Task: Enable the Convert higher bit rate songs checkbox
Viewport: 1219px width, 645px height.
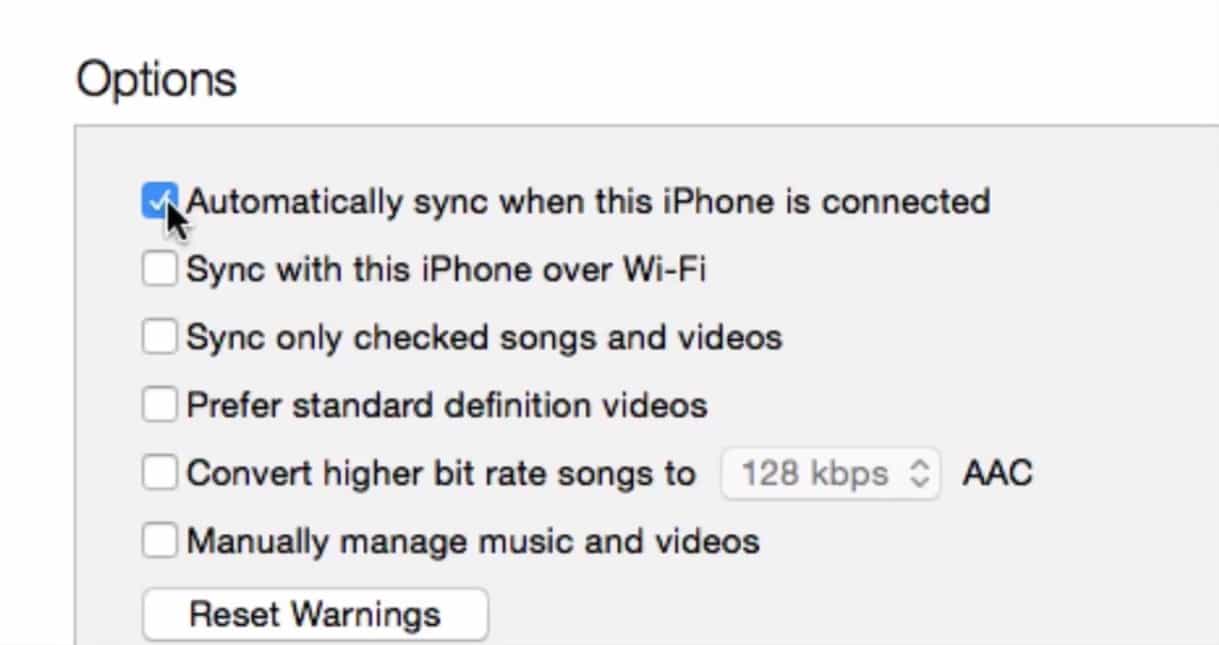Action: [159, 473]
